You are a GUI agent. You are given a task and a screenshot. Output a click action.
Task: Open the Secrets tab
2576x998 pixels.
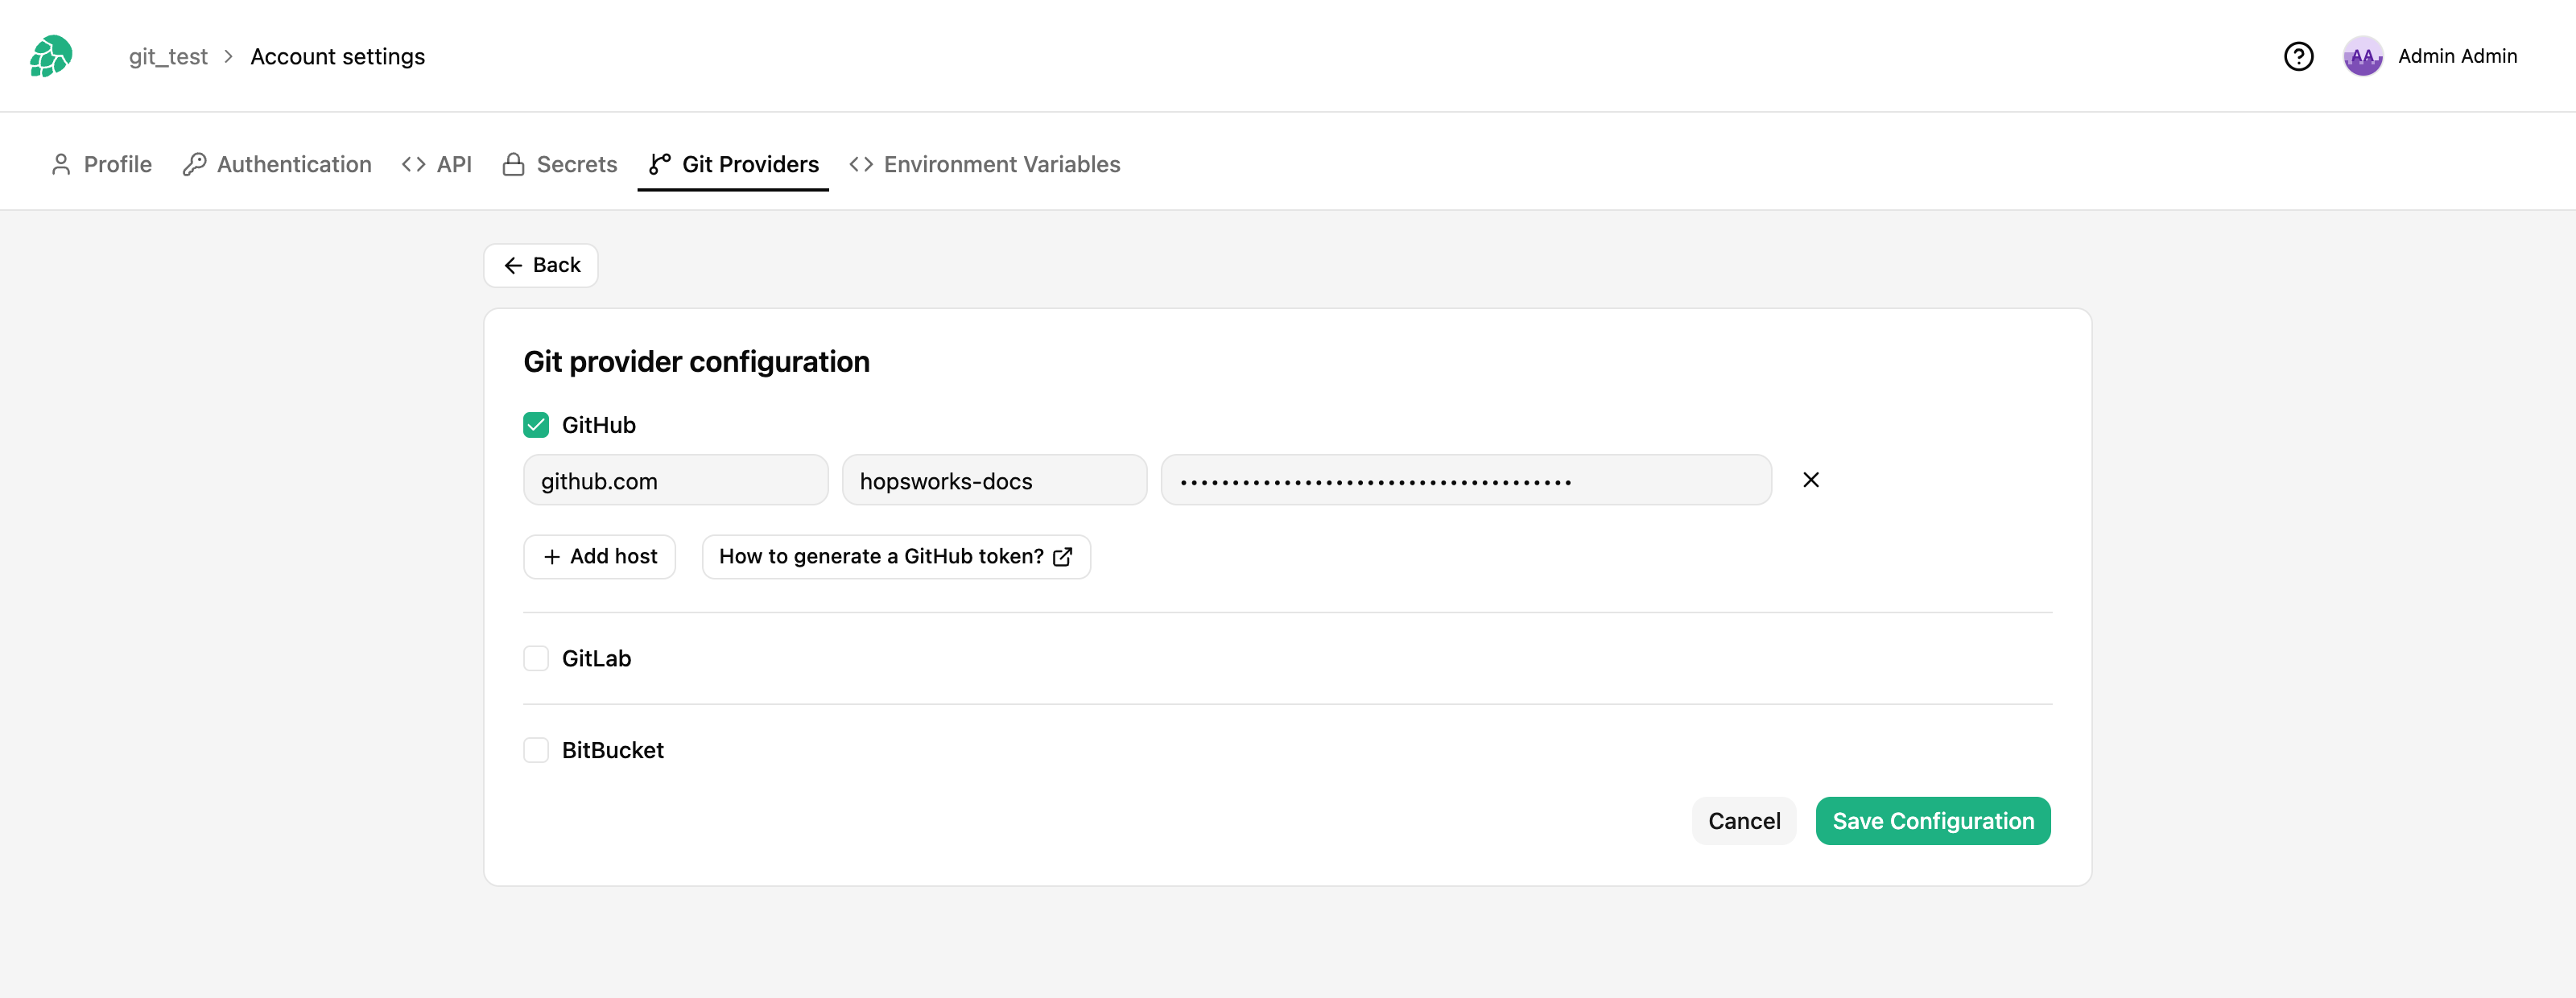560,164
